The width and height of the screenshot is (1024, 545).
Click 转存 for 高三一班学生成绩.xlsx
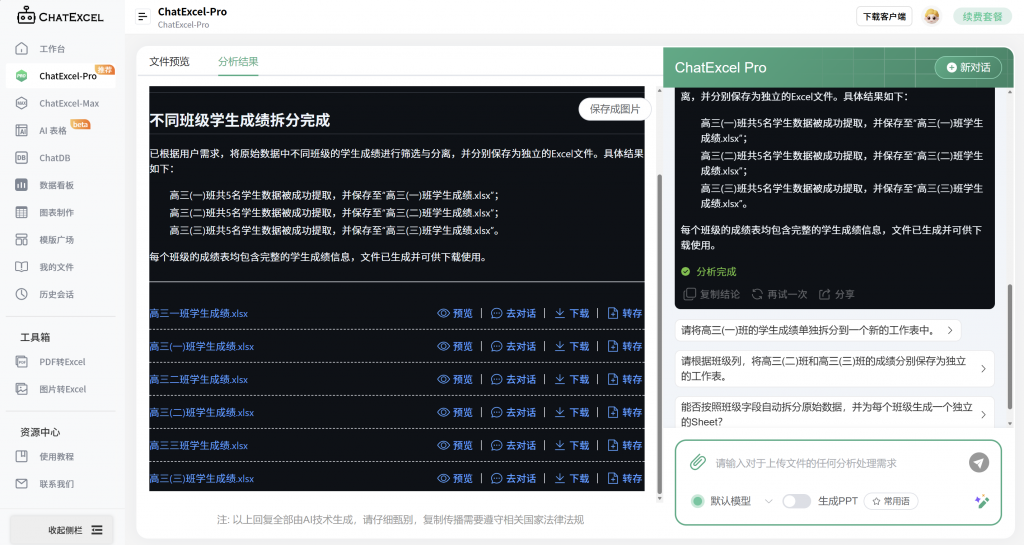click(x=624, y=313)
